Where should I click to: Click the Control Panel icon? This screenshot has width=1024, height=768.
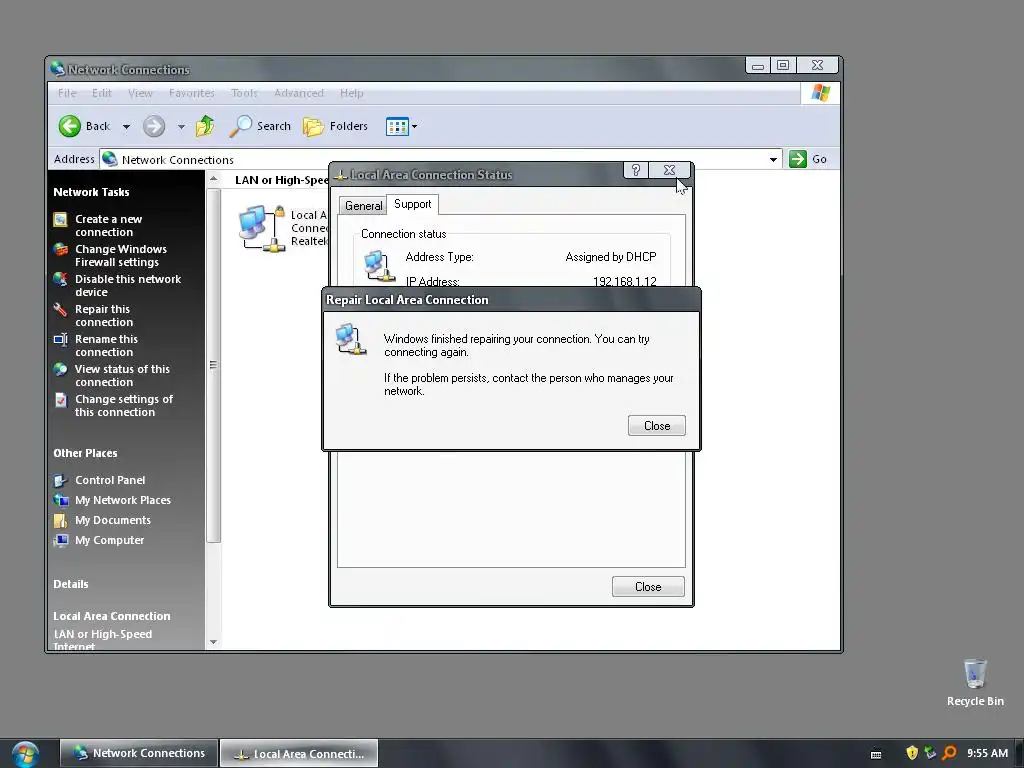[x=61, y=481]
